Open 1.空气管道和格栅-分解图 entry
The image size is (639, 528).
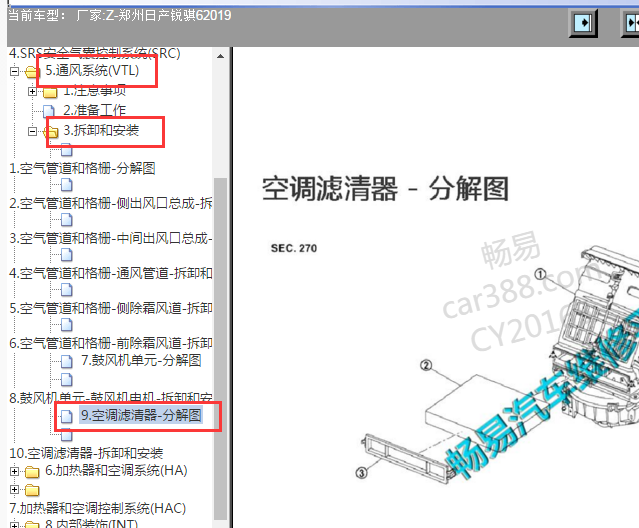point(82,168)
